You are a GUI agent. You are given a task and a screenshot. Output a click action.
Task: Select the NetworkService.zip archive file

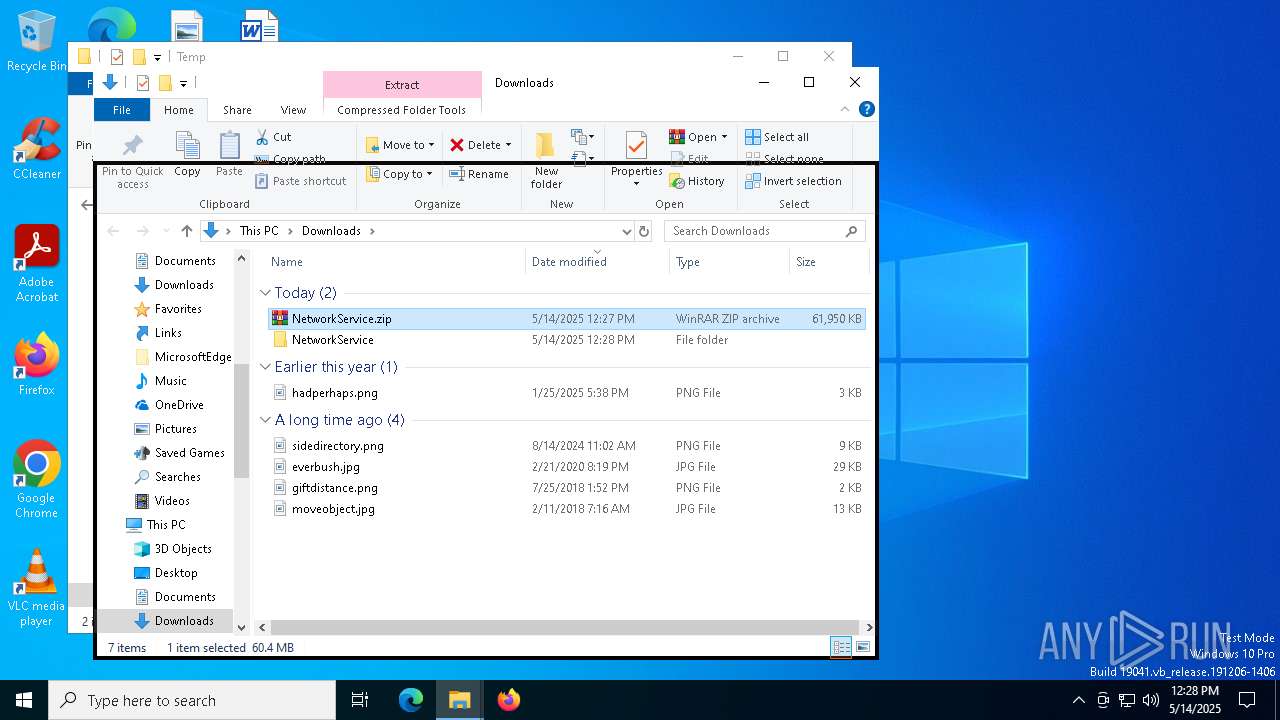[566, 319]
